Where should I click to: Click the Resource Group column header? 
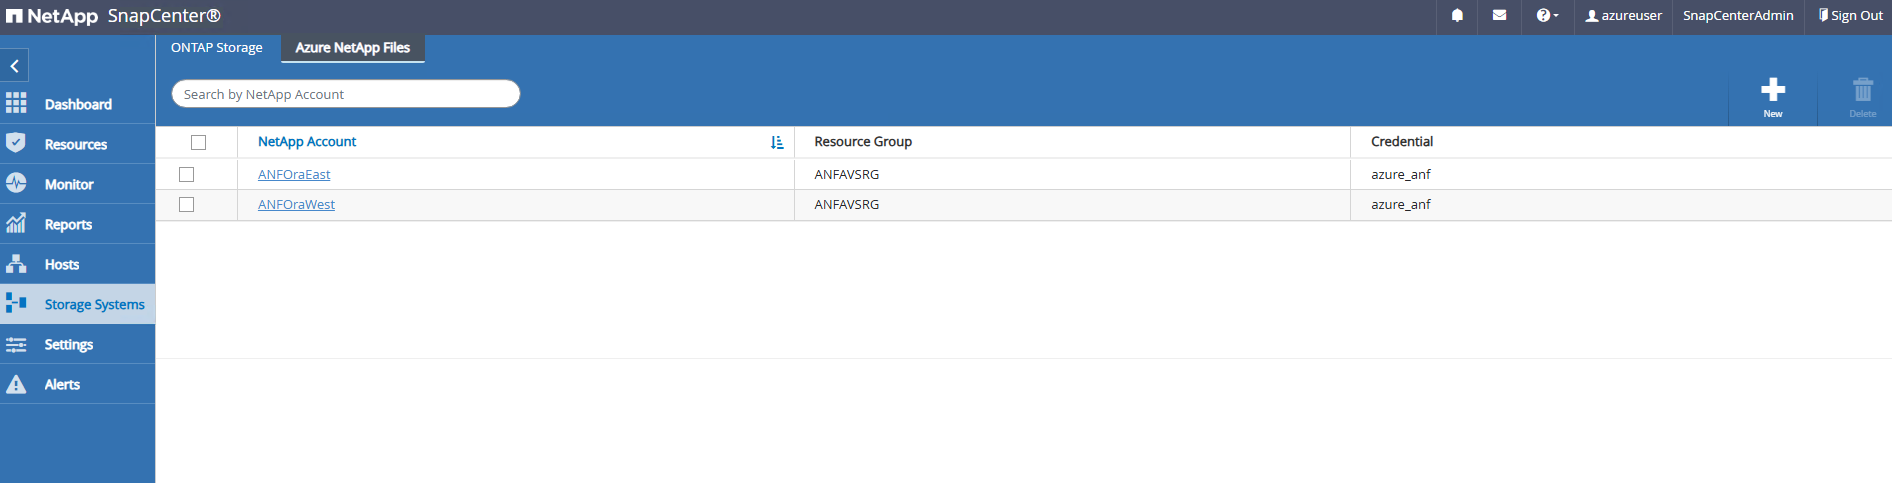[863, 142]
